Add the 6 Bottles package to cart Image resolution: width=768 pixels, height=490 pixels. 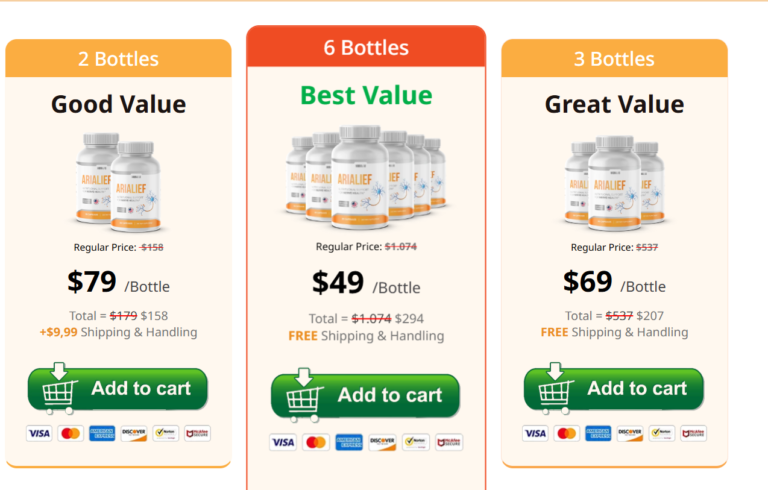365,395
